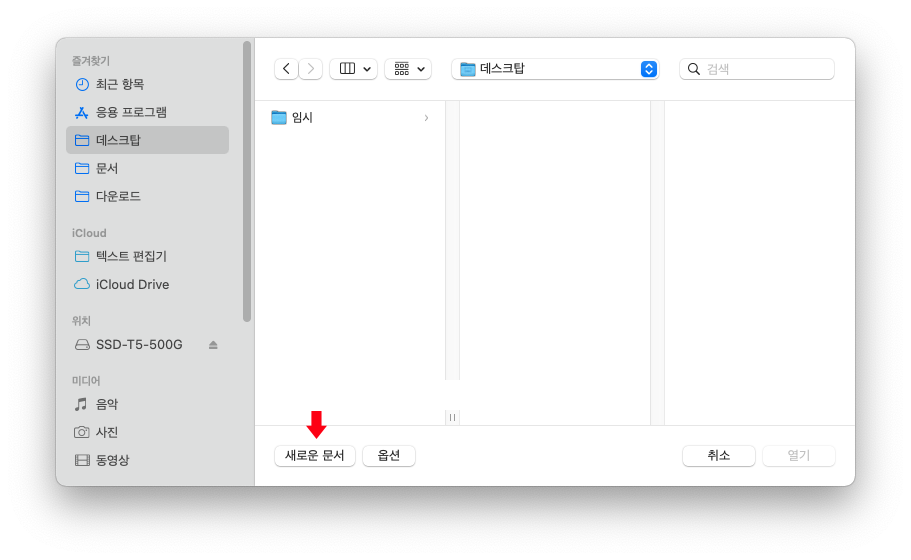Eject the SSD-T5-500G drive

[213, 345]
